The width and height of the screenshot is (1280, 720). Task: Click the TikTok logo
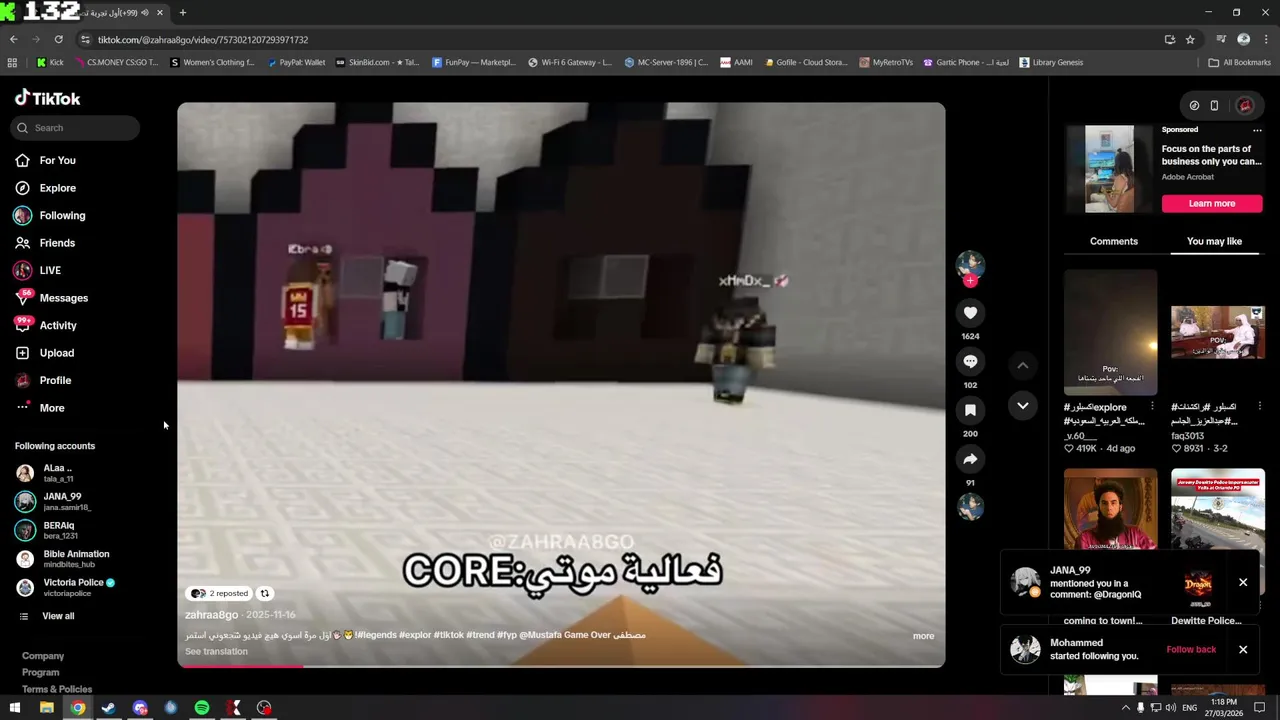click(47, 98)
